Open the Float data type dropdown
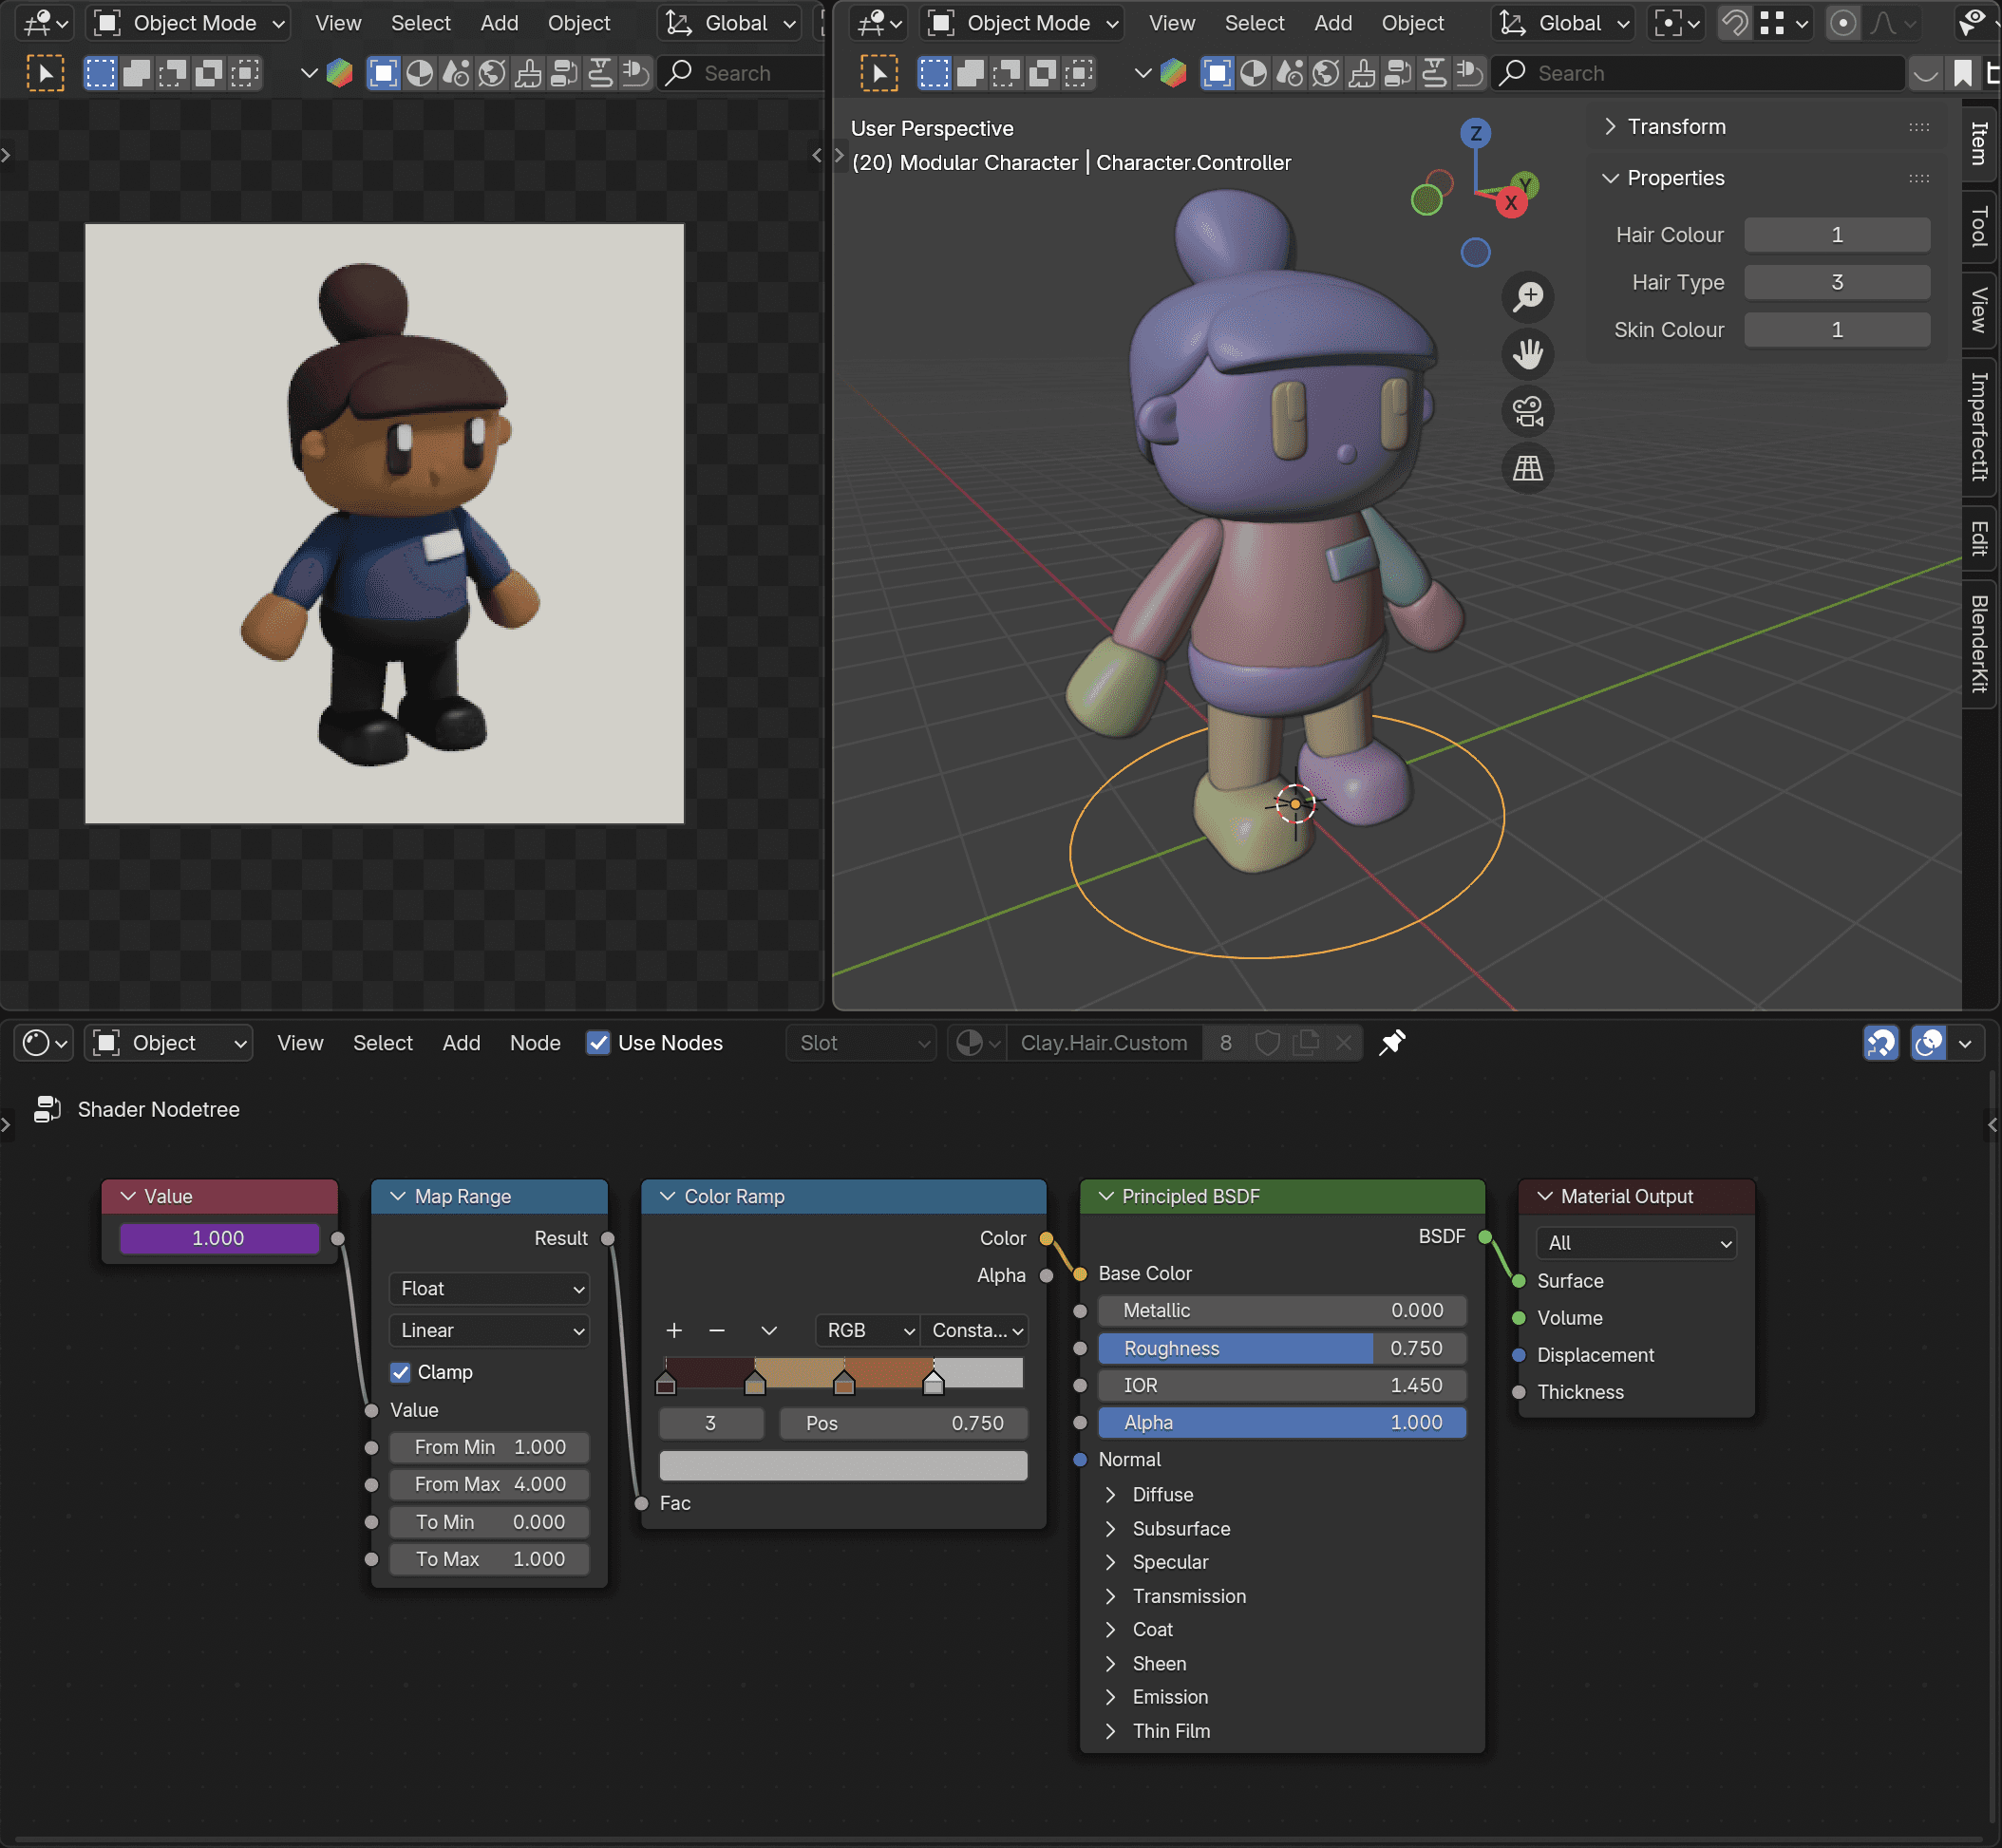The image size is (2002, 1848). coord(489,1288)
